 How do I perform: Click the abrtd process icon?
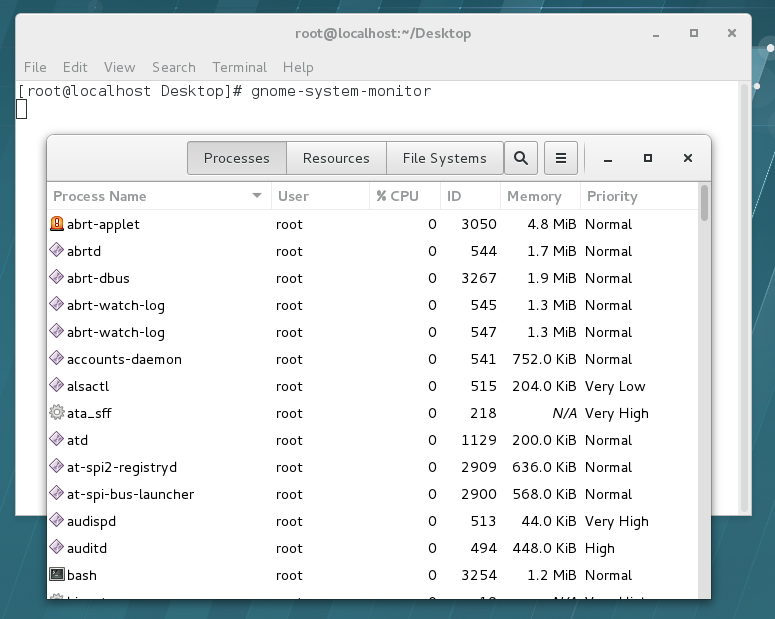click(57, 250)
